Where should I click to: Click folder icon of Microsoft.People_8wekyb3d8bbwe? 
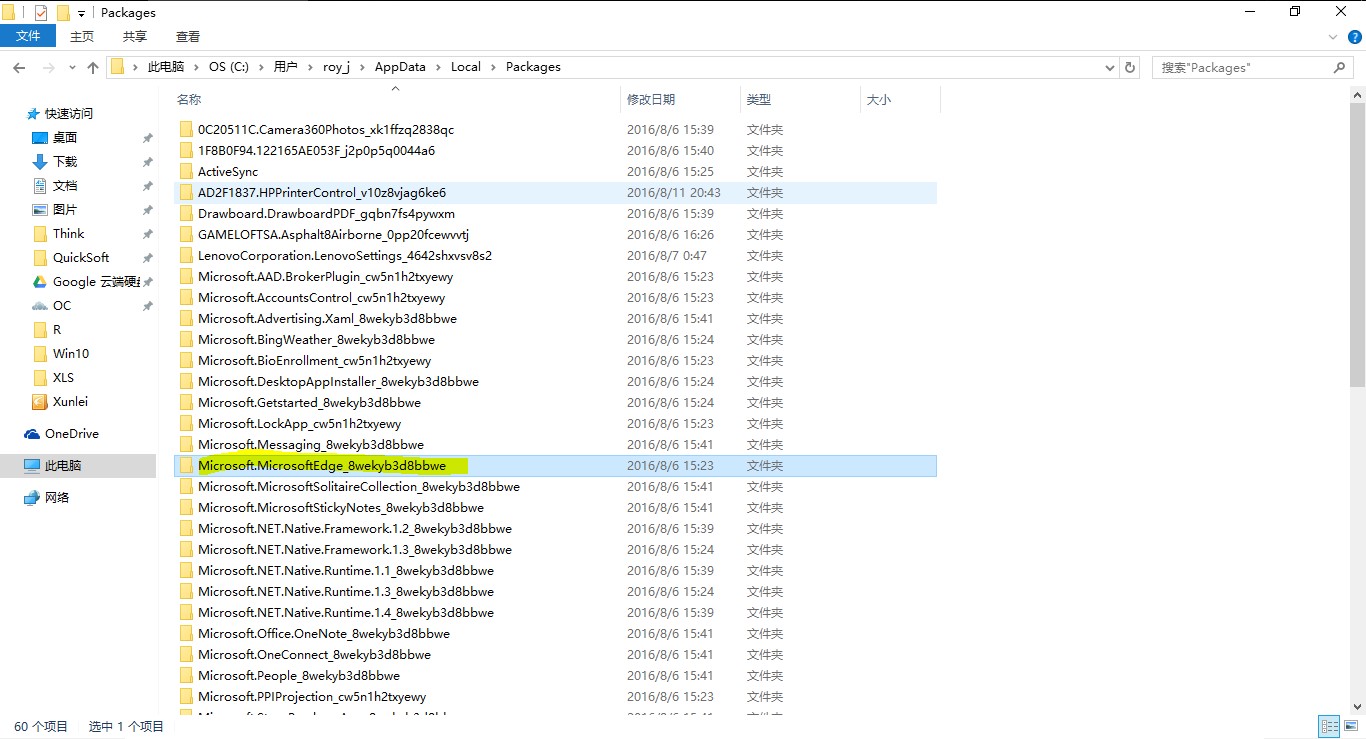click(x=186, y=675)
